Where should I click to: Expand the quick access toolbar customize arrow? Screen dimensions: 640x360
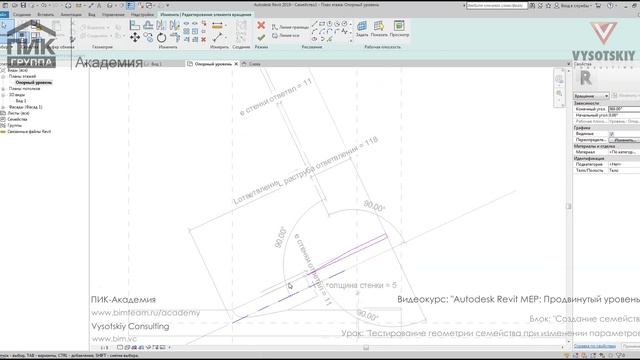coord(168,5)
